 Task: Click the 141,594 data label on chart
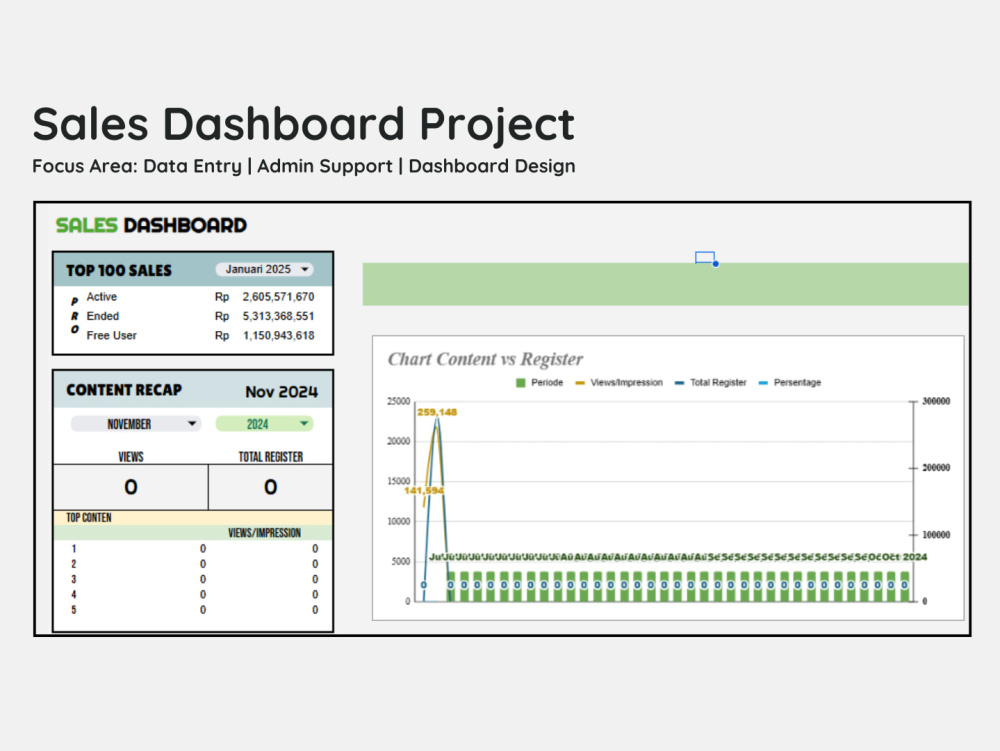coord(423,490)
